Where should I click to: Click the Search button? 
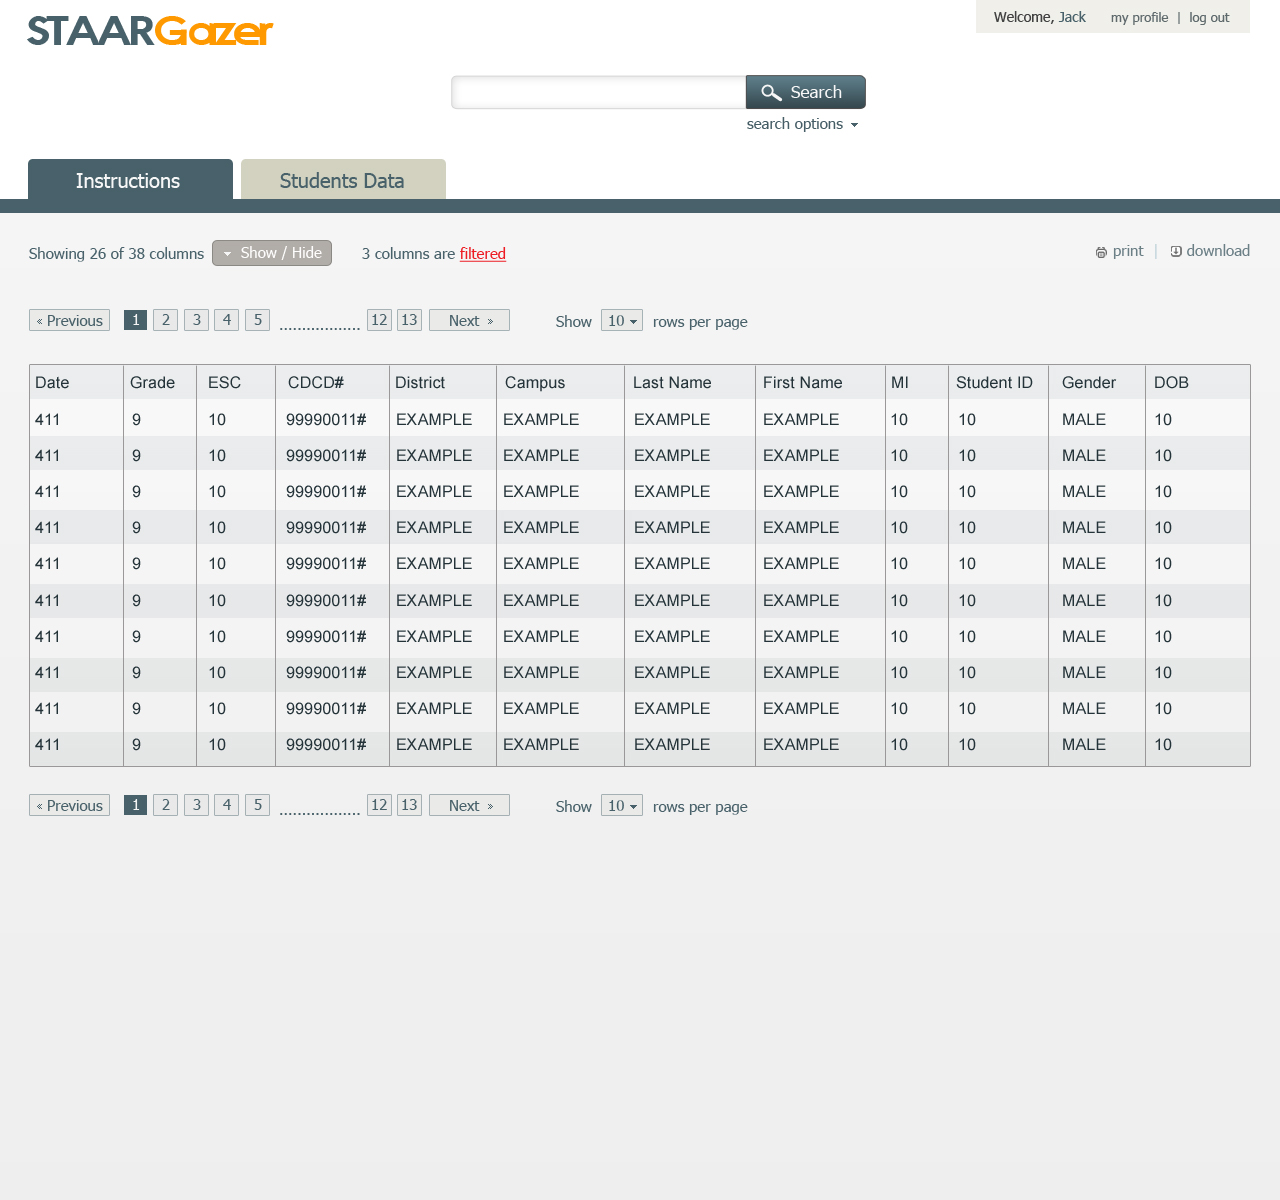click(x=806, y=92)
